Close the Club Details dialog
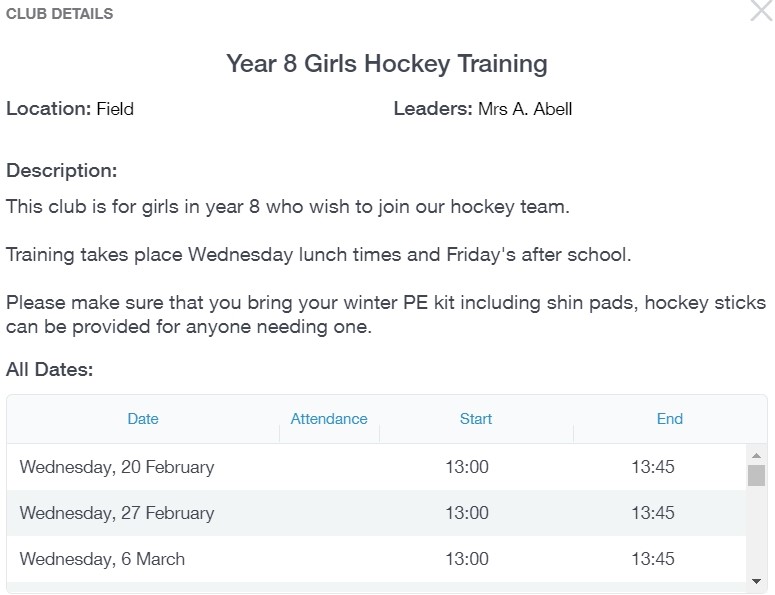This screenshot has height=595, width=775. coord(761,12)
